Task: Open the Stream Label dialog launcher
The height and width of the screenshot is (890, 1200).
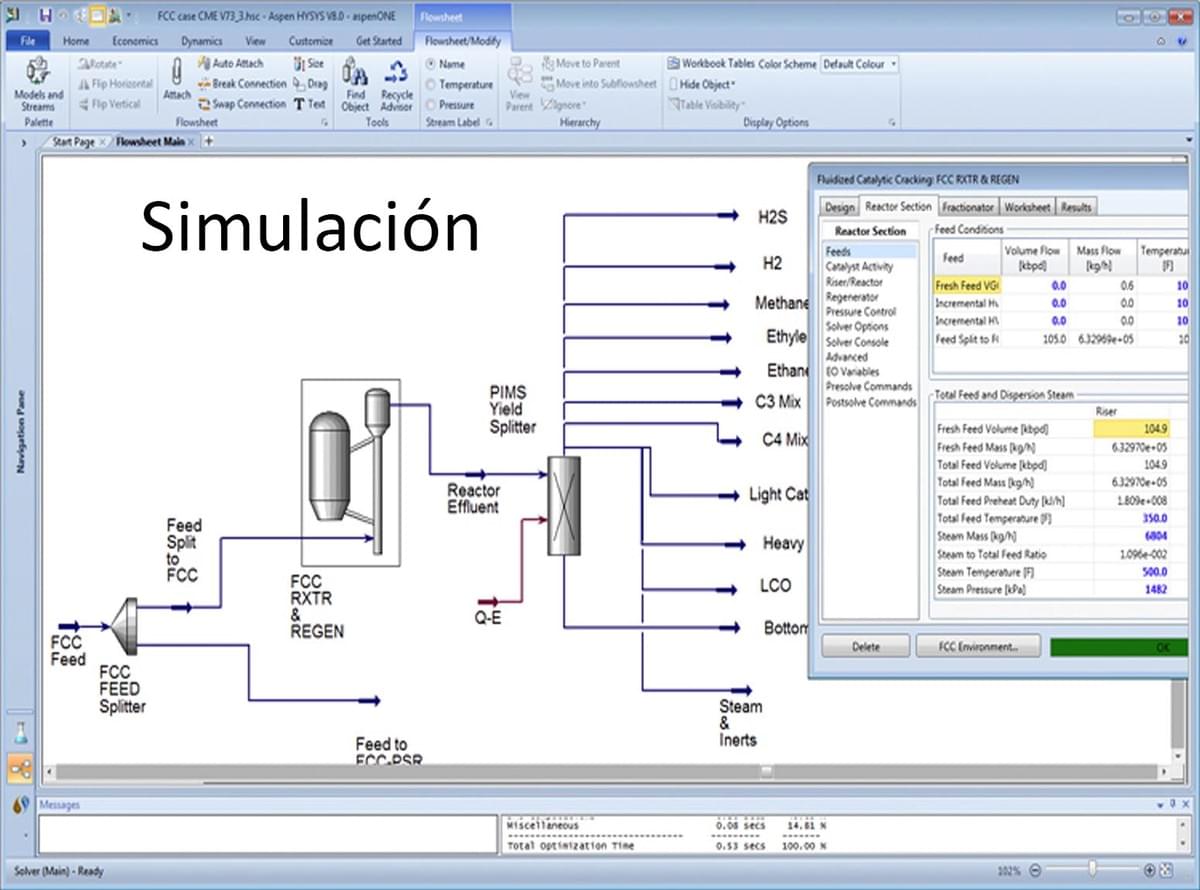Action: pyautogui.click(x=490, y=122)
